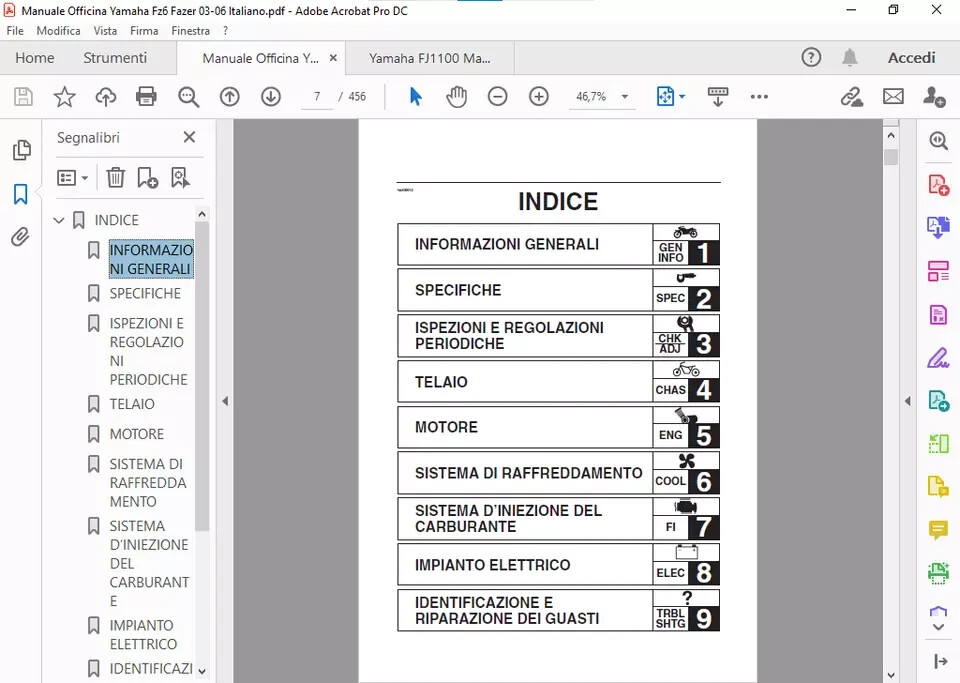Open the Vista menu
The height and width of the screenshot is (683, 960).
pyautogui.click(x=105, y=31)
